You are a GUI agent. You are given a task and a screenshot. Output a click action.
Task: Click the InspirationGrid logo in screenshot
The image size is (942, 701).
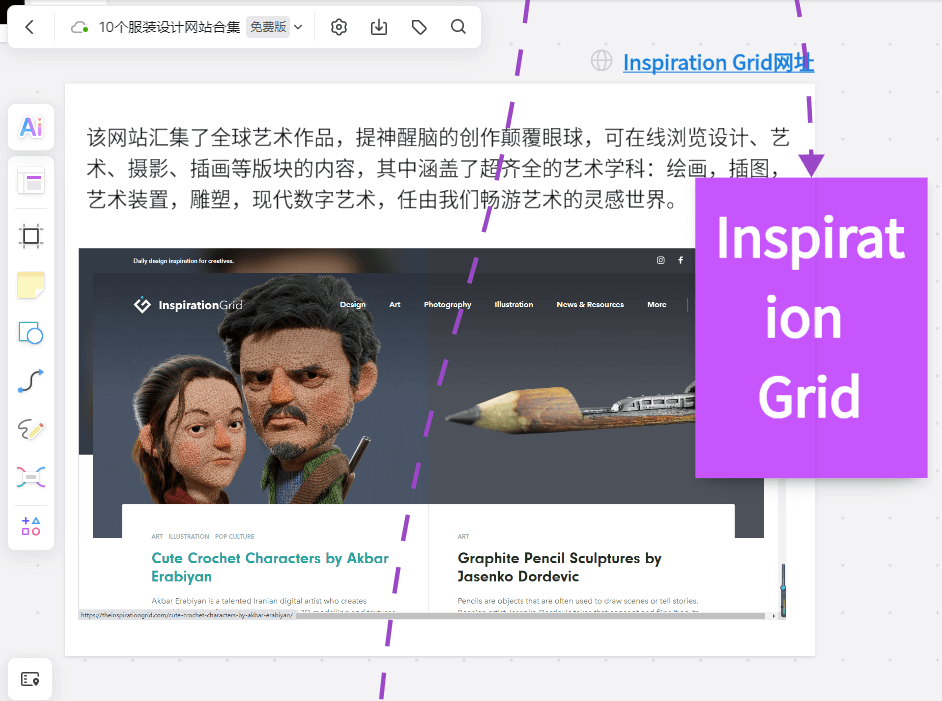pyautogui.click(x=188, y=305)
